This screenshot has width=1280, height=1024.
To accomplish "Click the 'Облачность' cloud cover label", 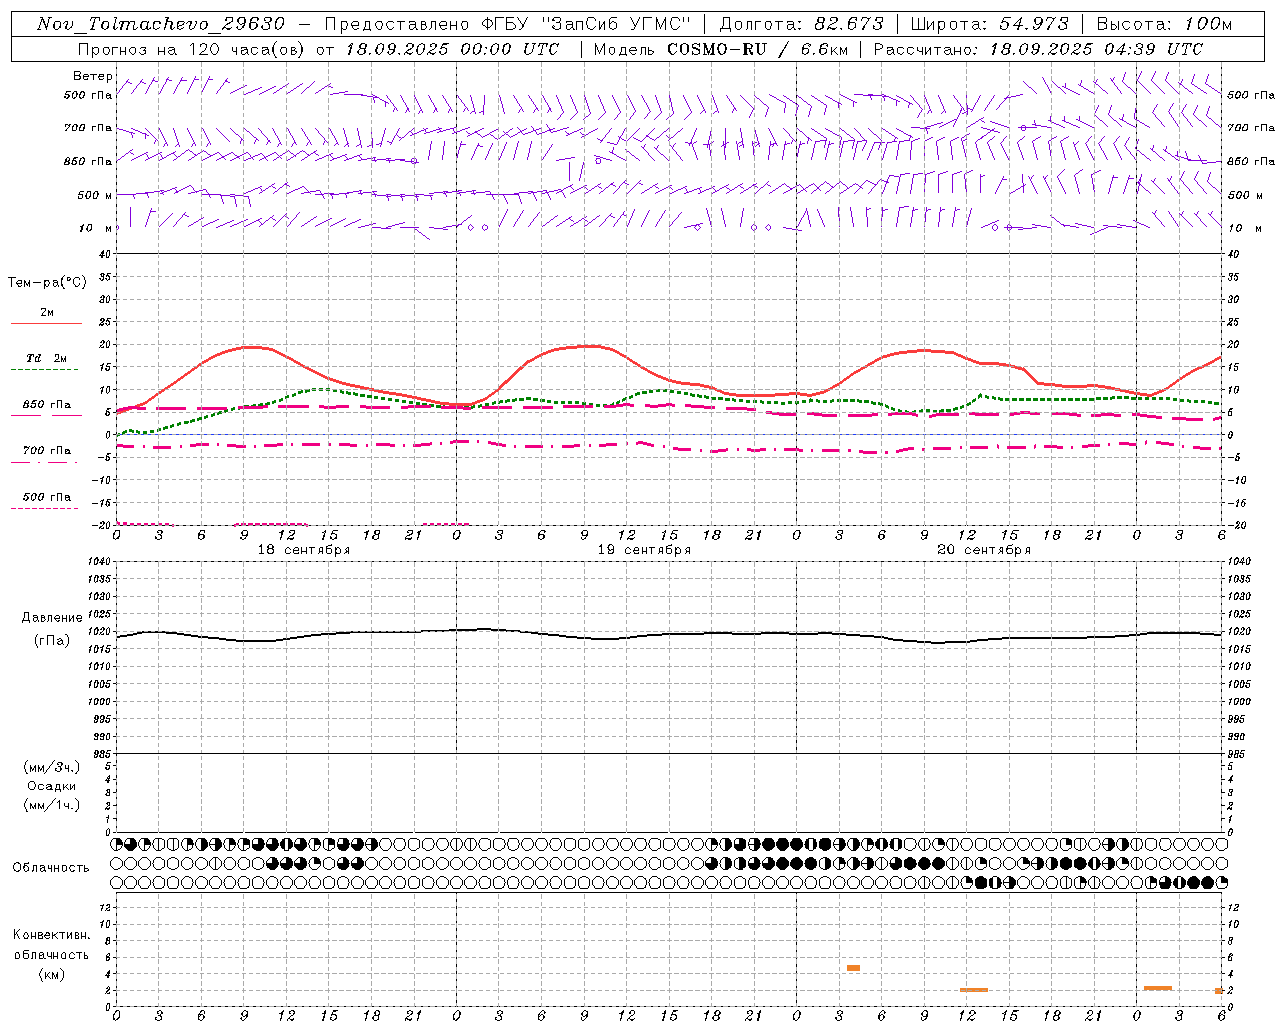I will coord(51,868).
